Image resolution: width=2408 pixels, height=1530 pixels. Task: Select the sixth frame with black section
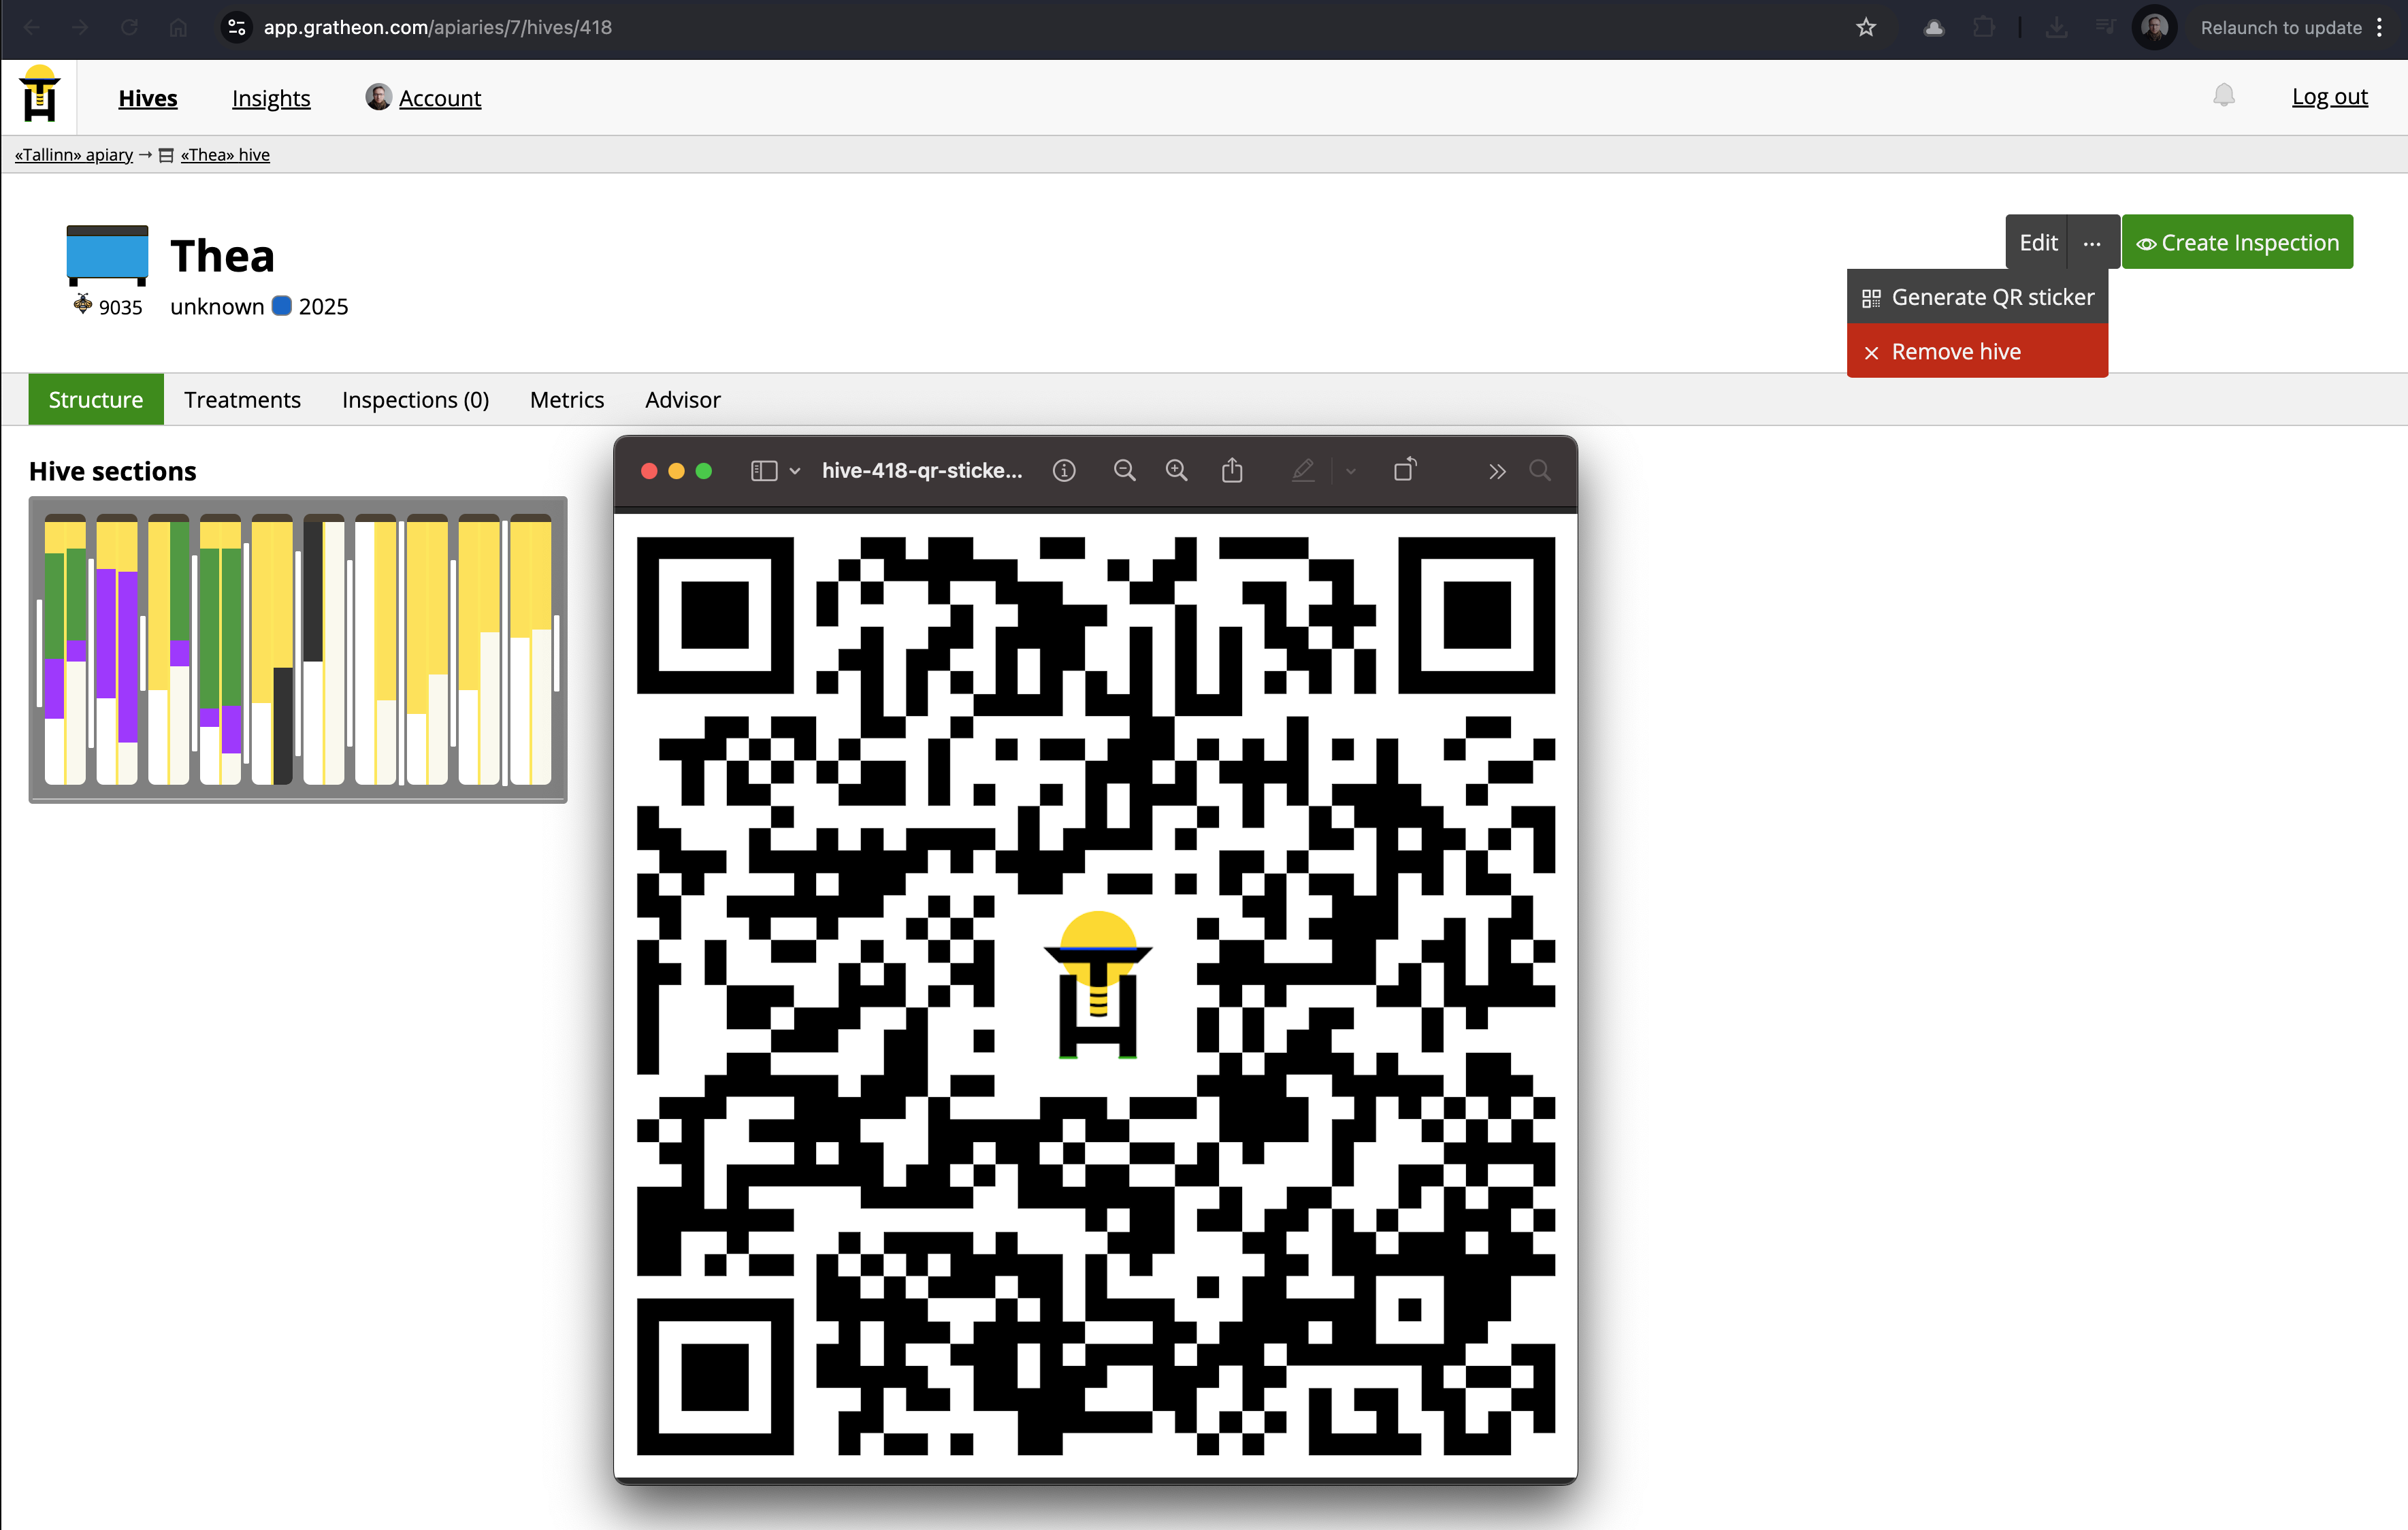(x=324, y=649)
